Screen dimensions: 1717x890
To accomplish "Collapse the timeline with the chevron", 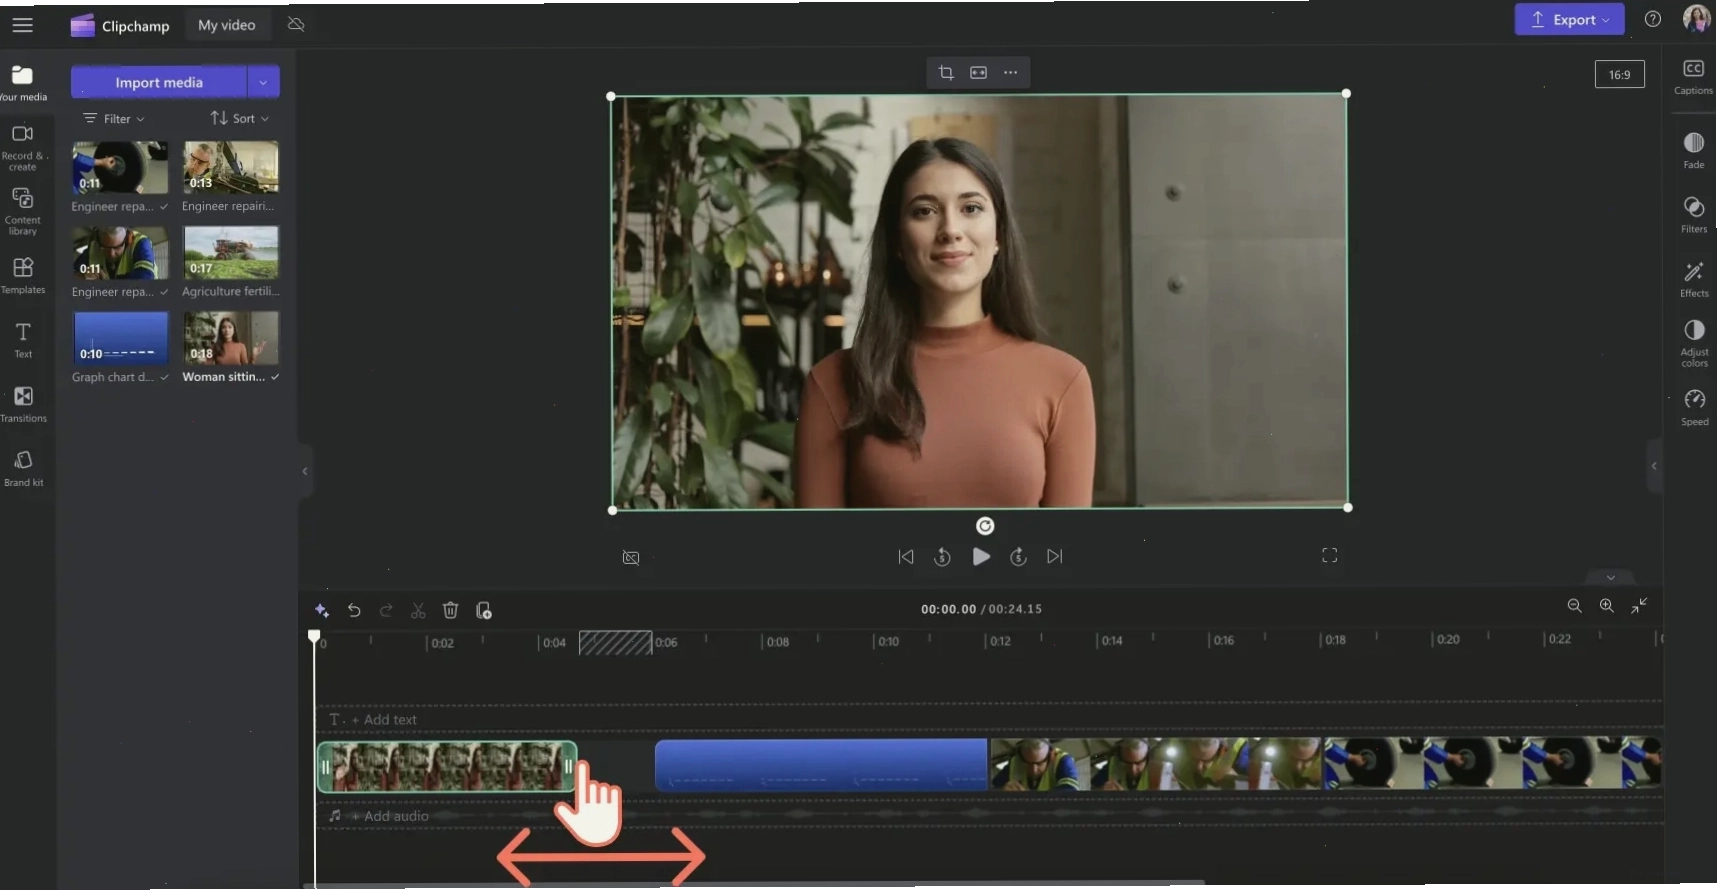I will [1610, 578].
